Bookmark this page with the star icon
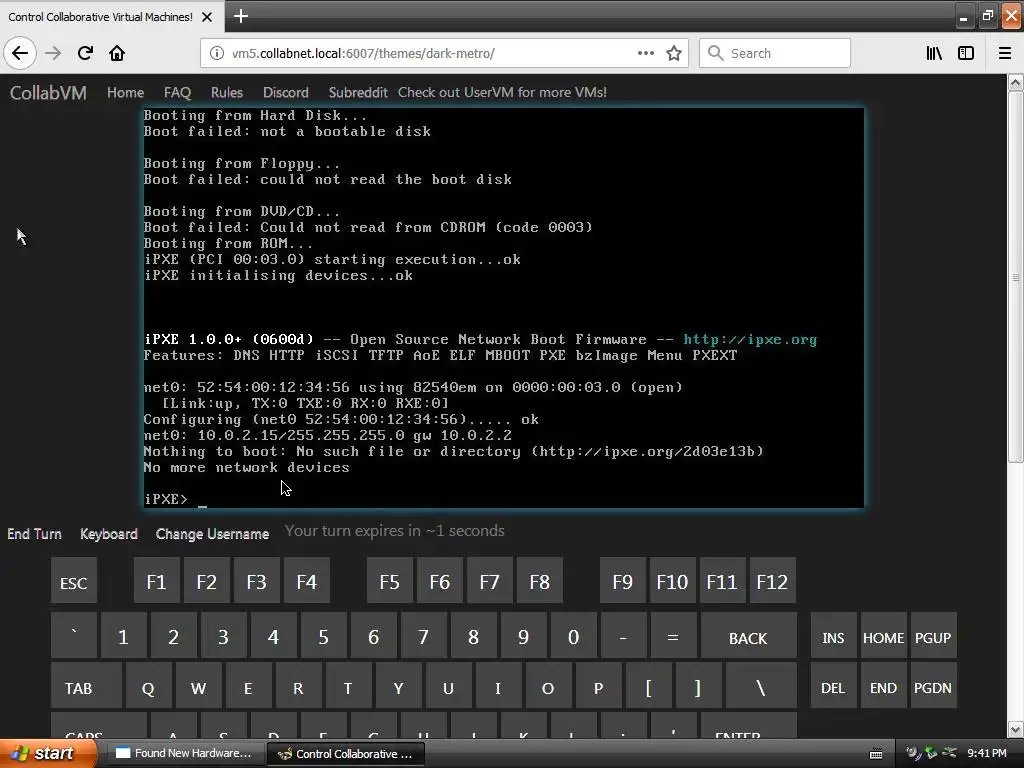The image size is (1024, 768). coord(674,53)
